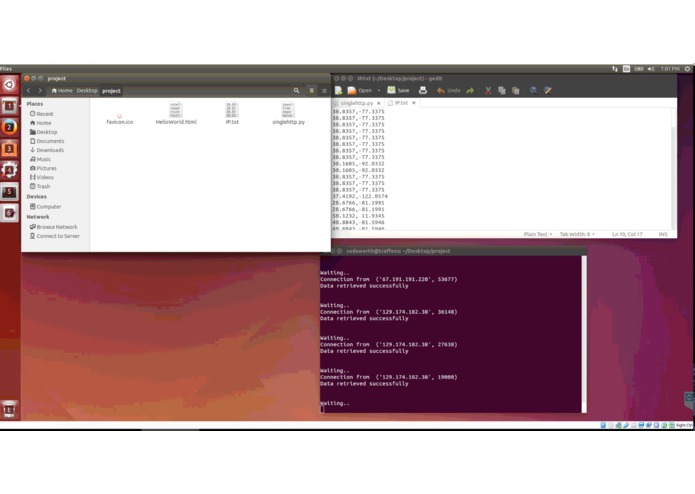This screenshot has height=494, width=695.
Task: Go forward in the Files window
Action: [x=40, y=90]
